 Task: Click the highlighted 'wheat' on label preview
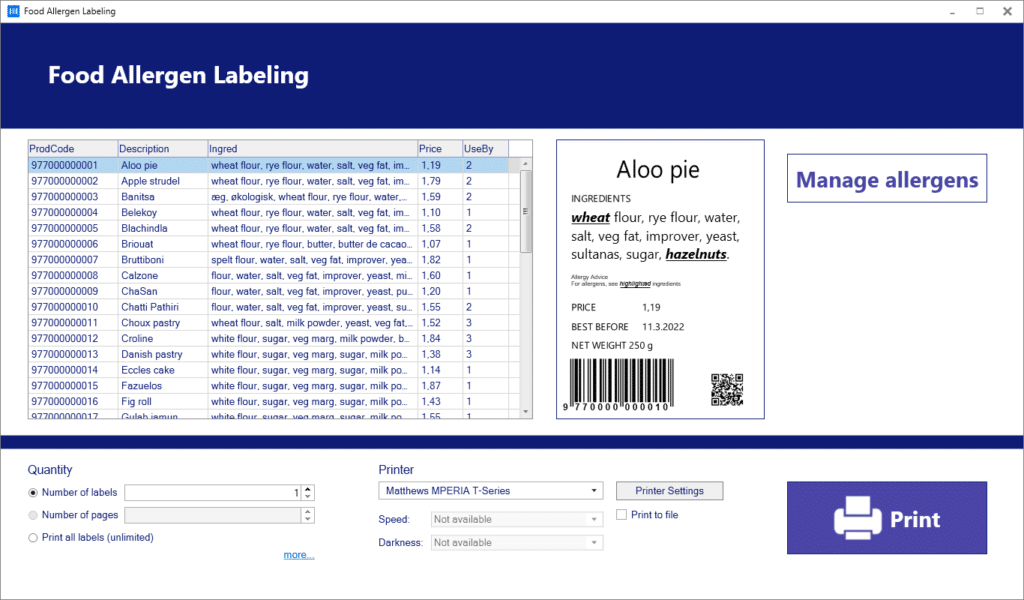[590, 217]
